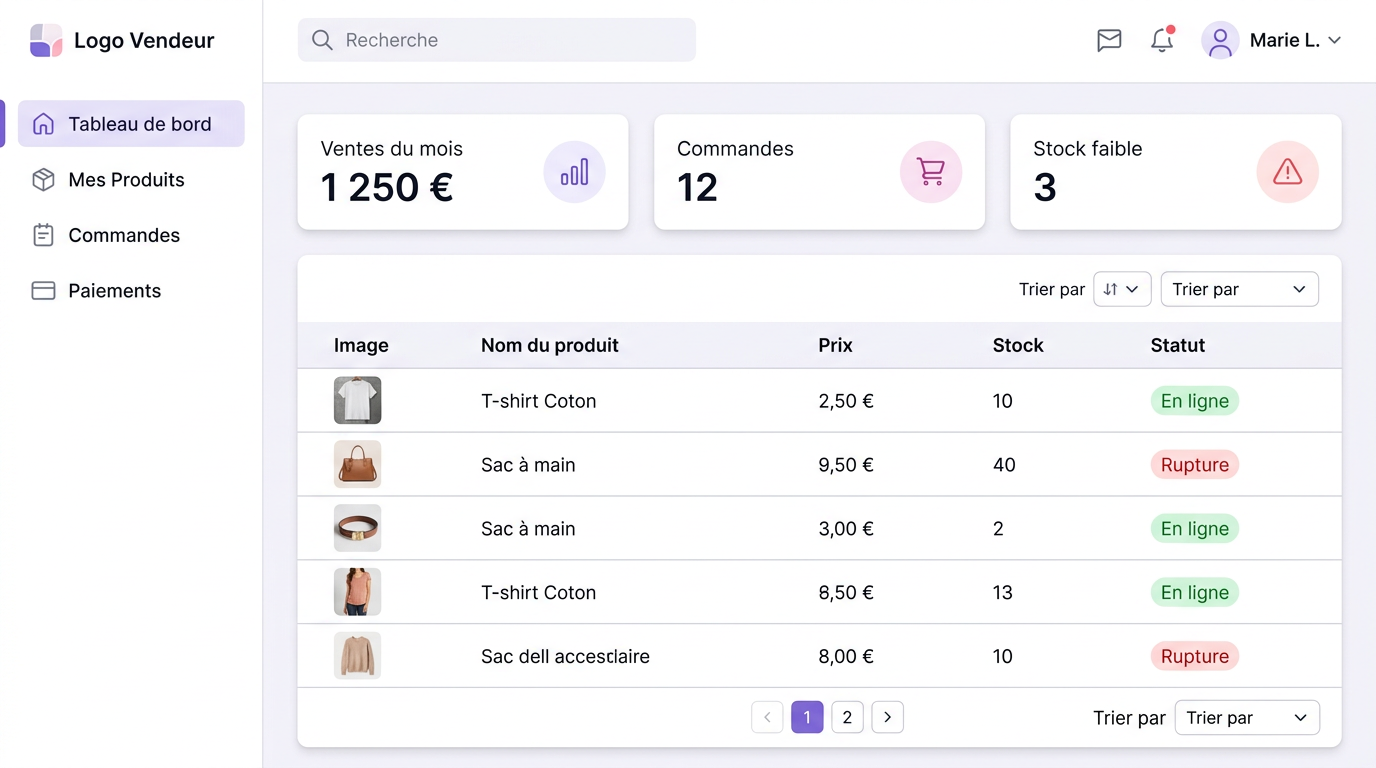Screen dimensions: 1376x768
Task: Click the price 2,50 €
Action: tap(846, 401)
